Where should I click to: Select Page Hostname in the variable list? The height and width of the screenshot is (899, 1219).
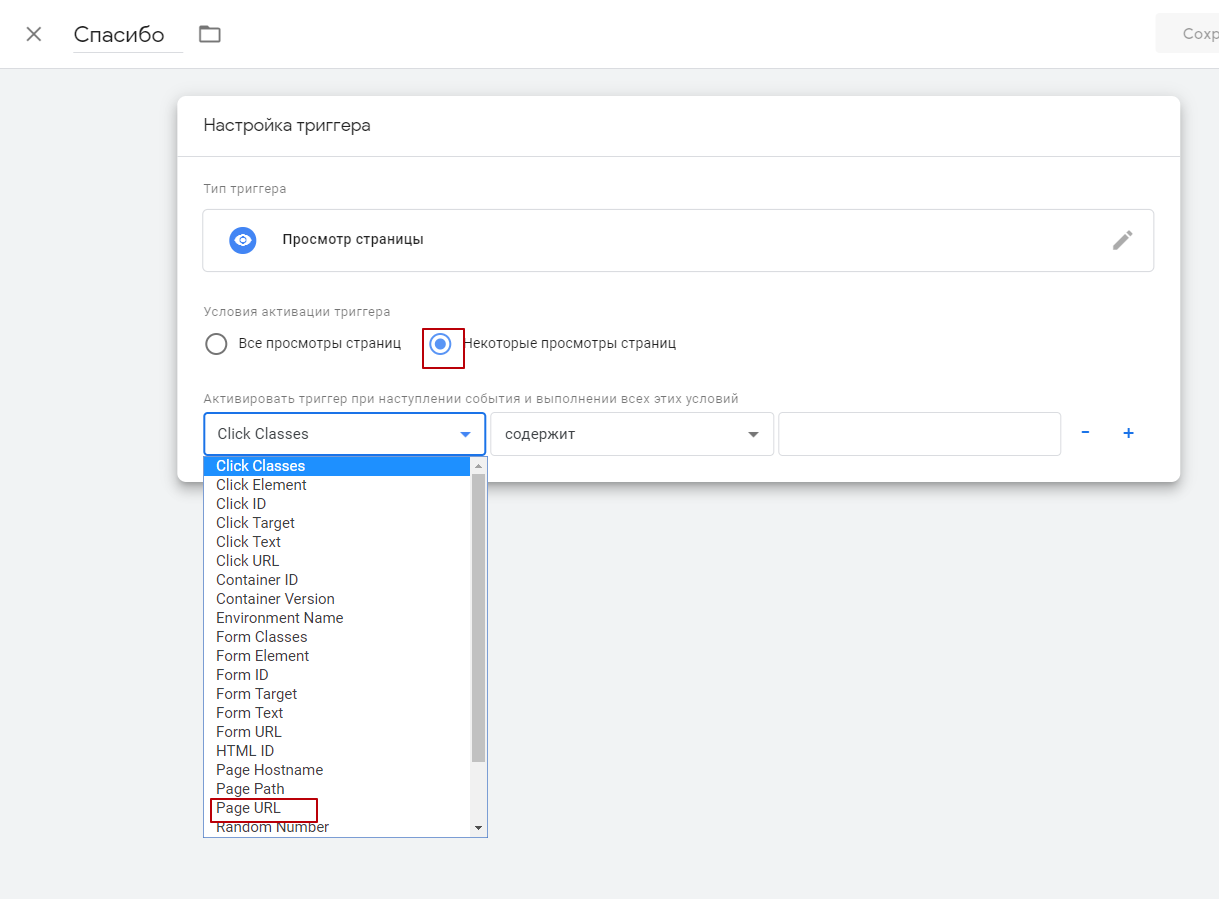click(269, 770)
